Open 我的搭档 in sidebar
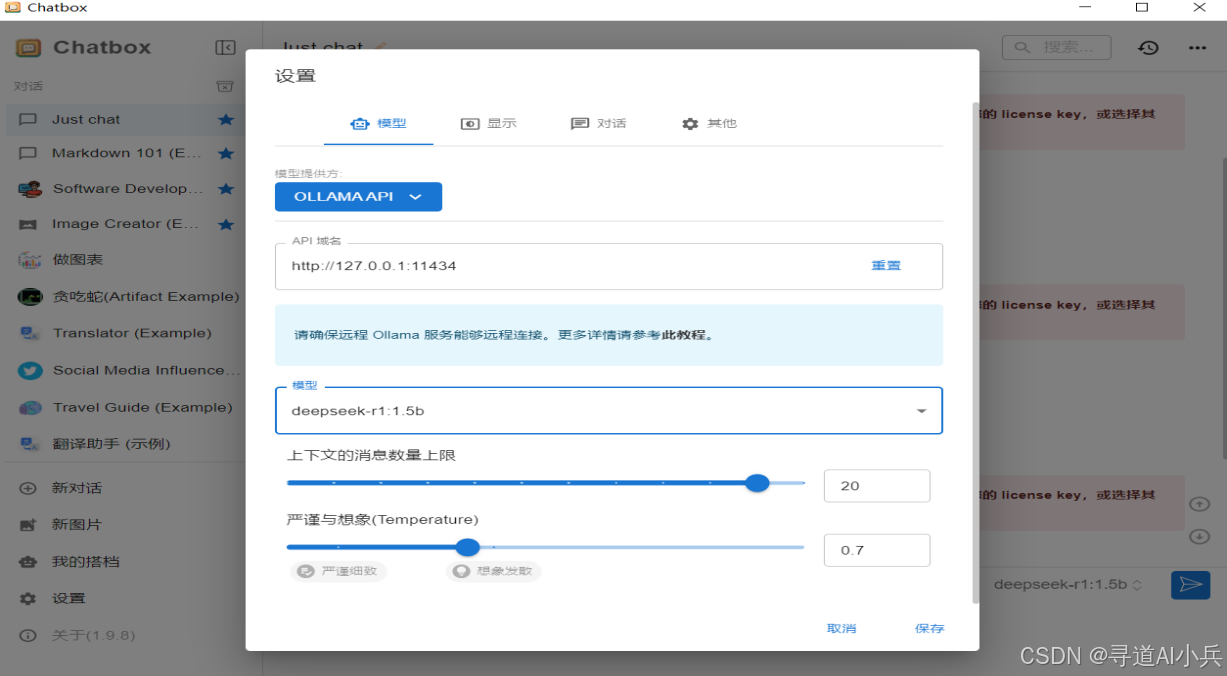 [x=124, y=562]
